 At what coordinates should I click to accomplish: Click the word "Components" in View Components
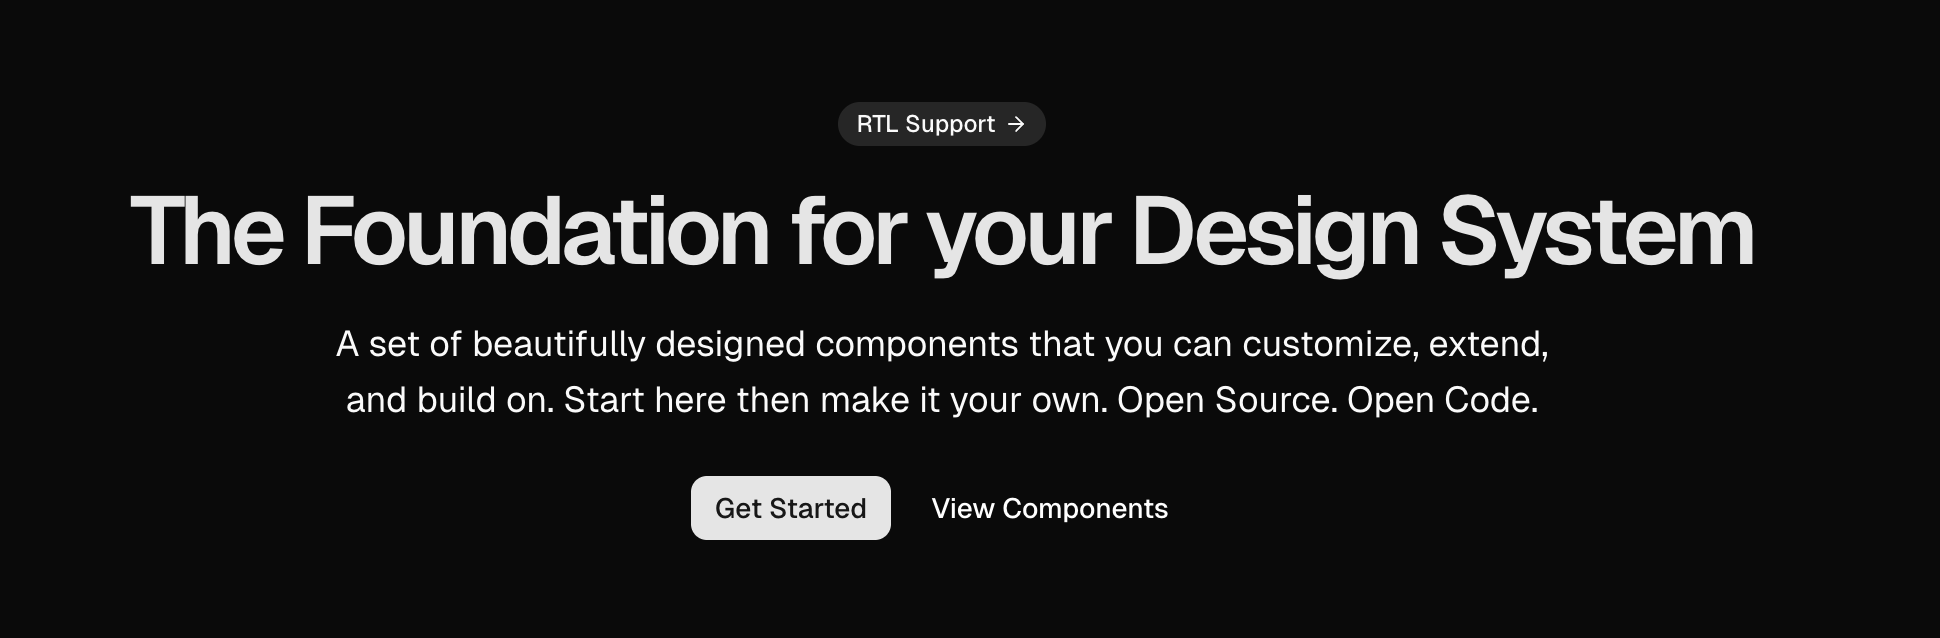pyautogui.click(x=1085, y=508)
